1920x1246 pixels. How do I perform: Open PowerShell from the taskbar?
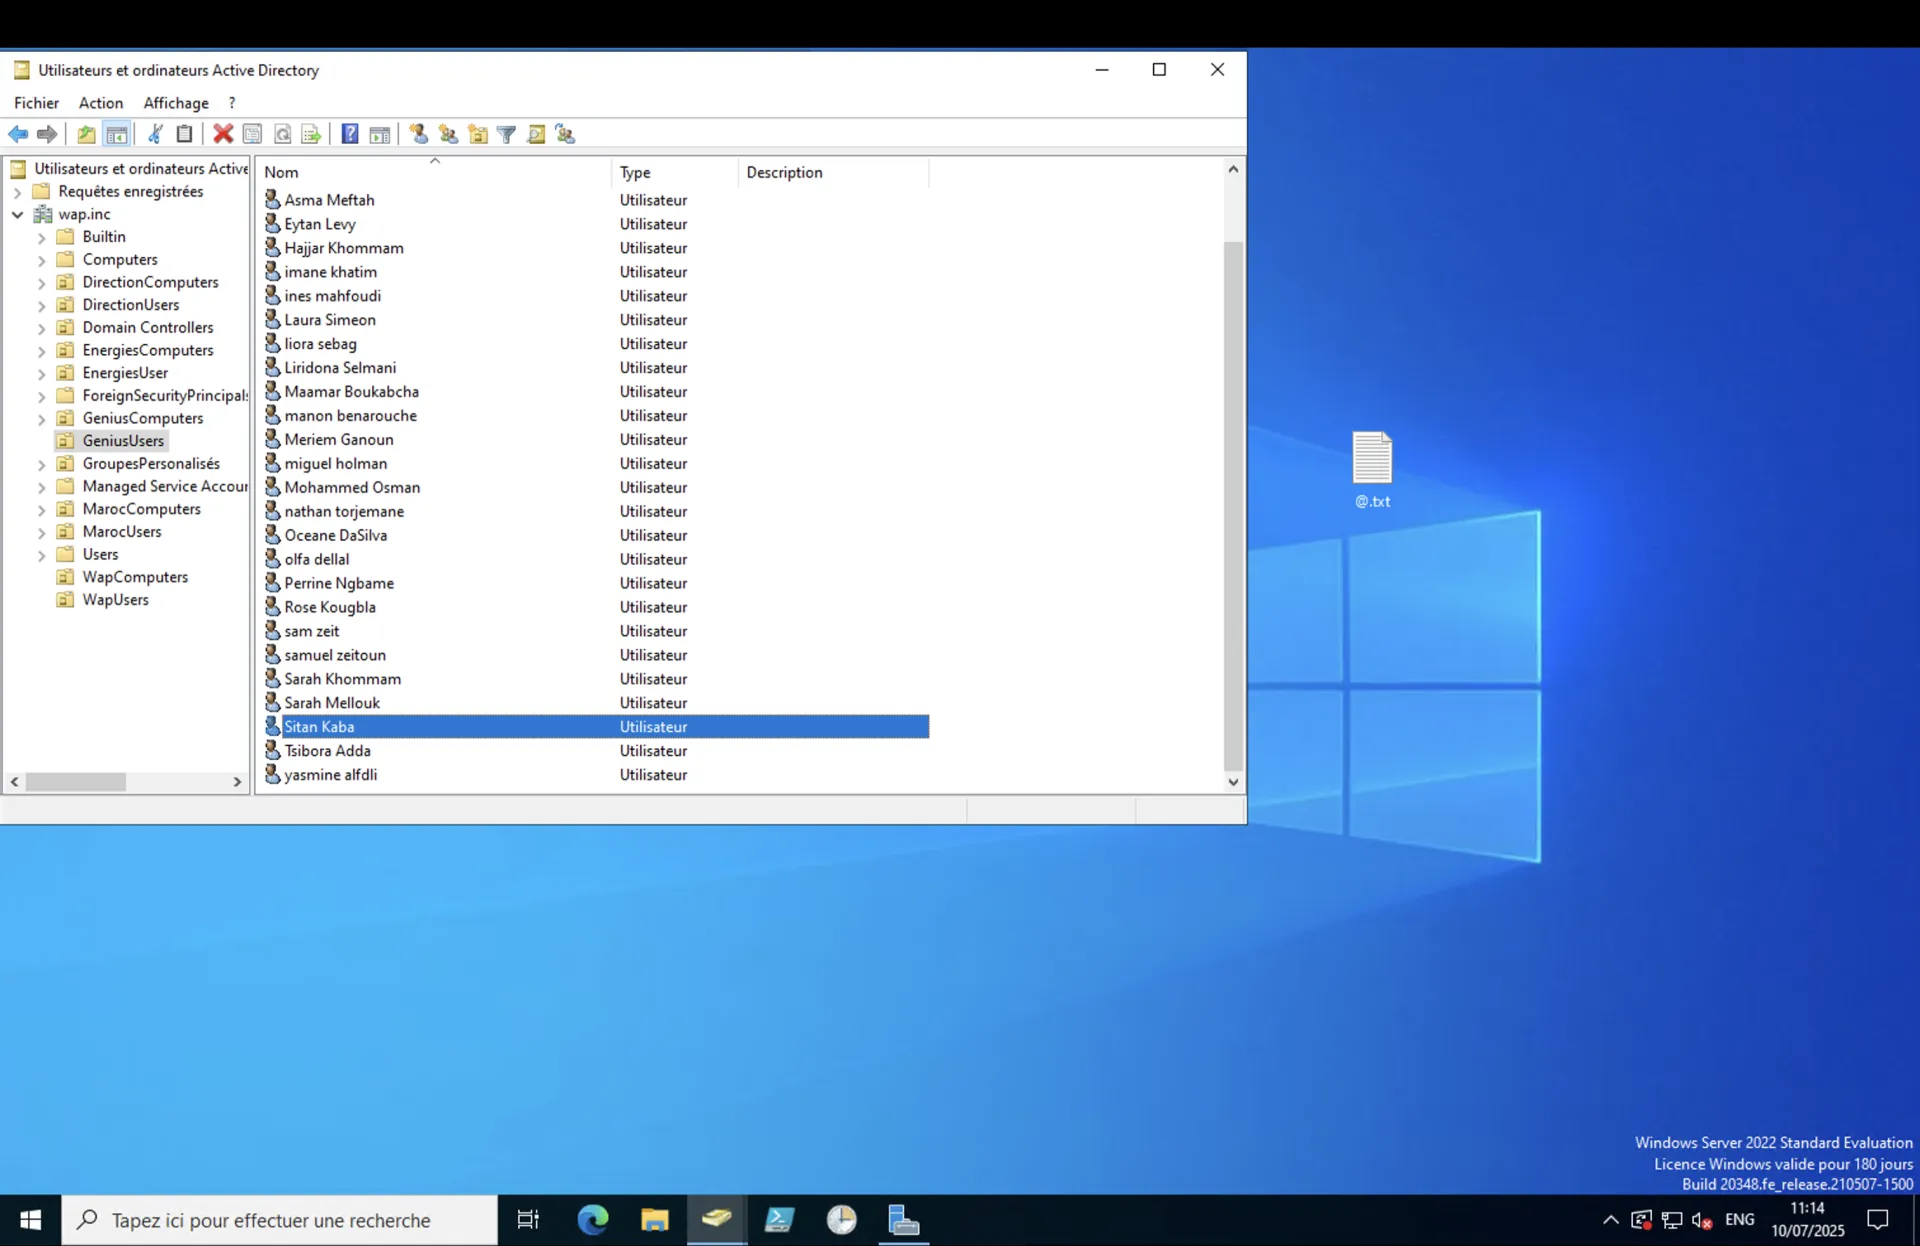tap(779, 1220)
